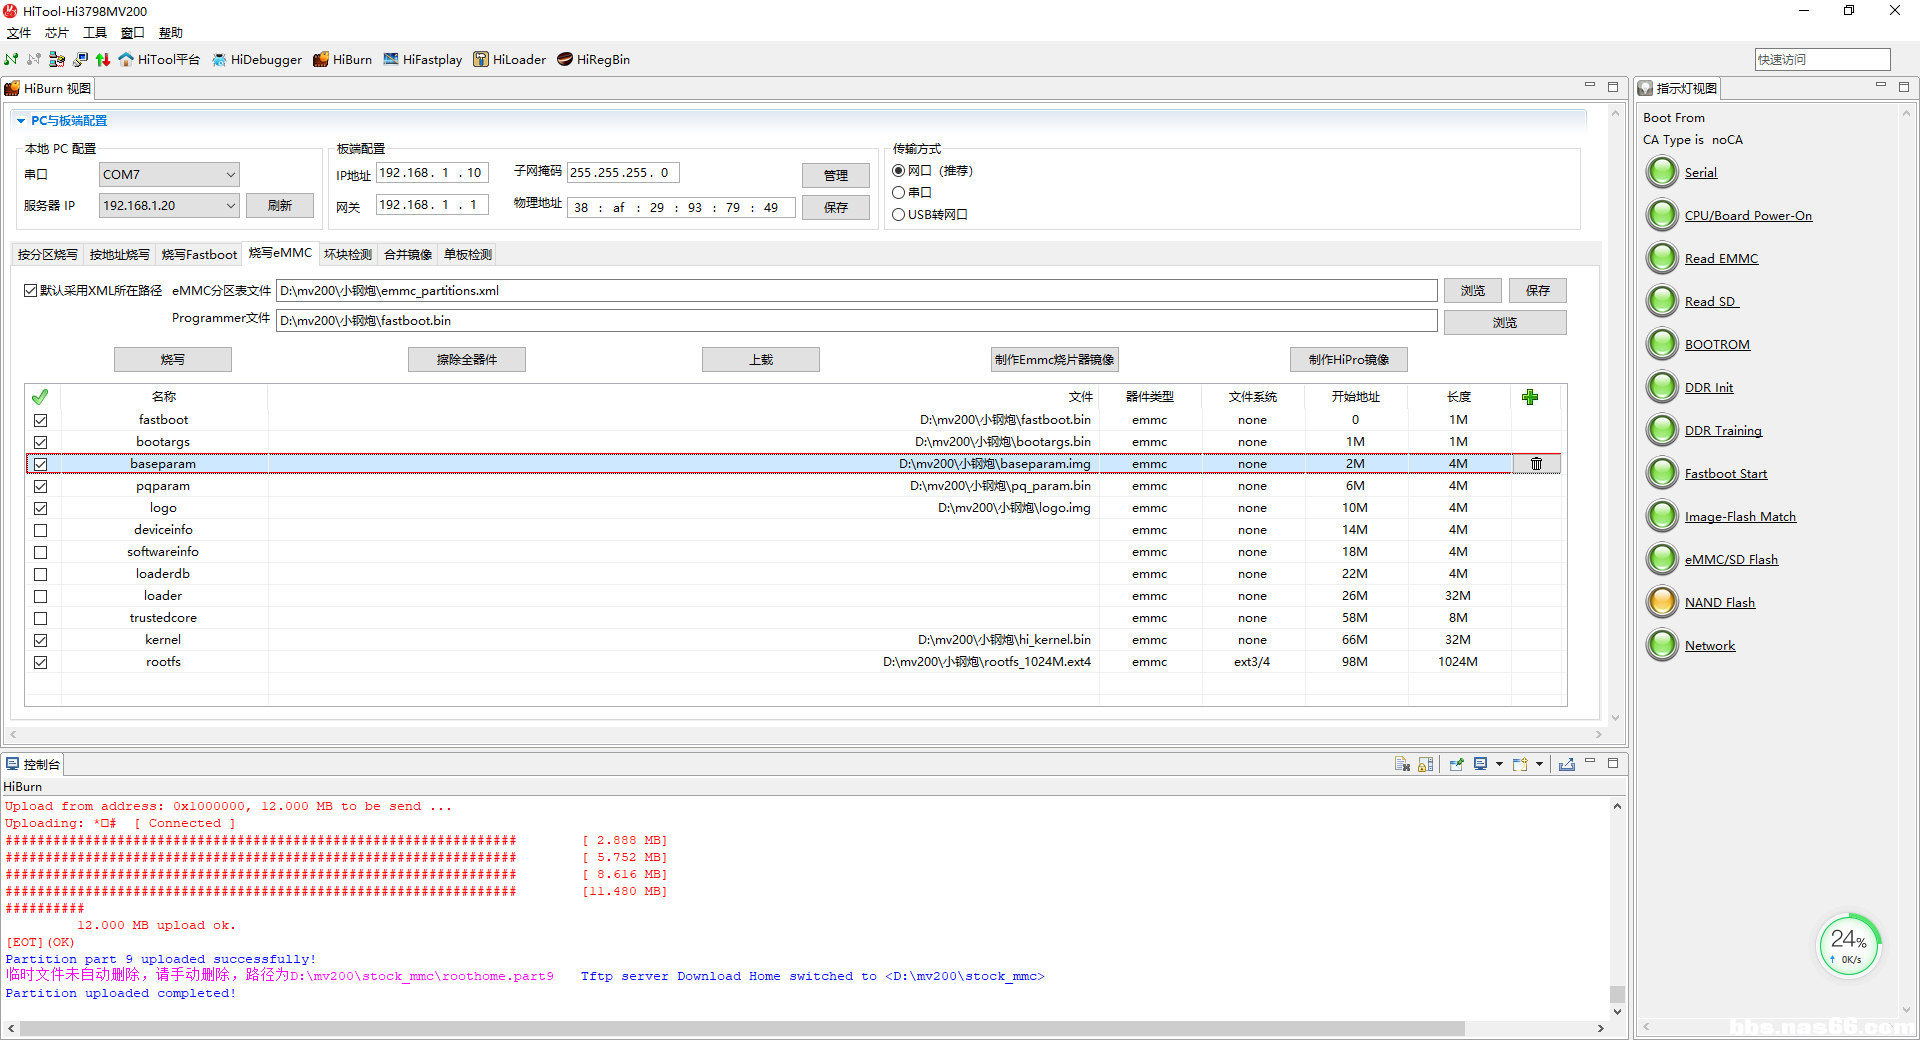1920x1040 pixels.
Task: Click the green plus add-partition icon
Action: point(1529,397)
